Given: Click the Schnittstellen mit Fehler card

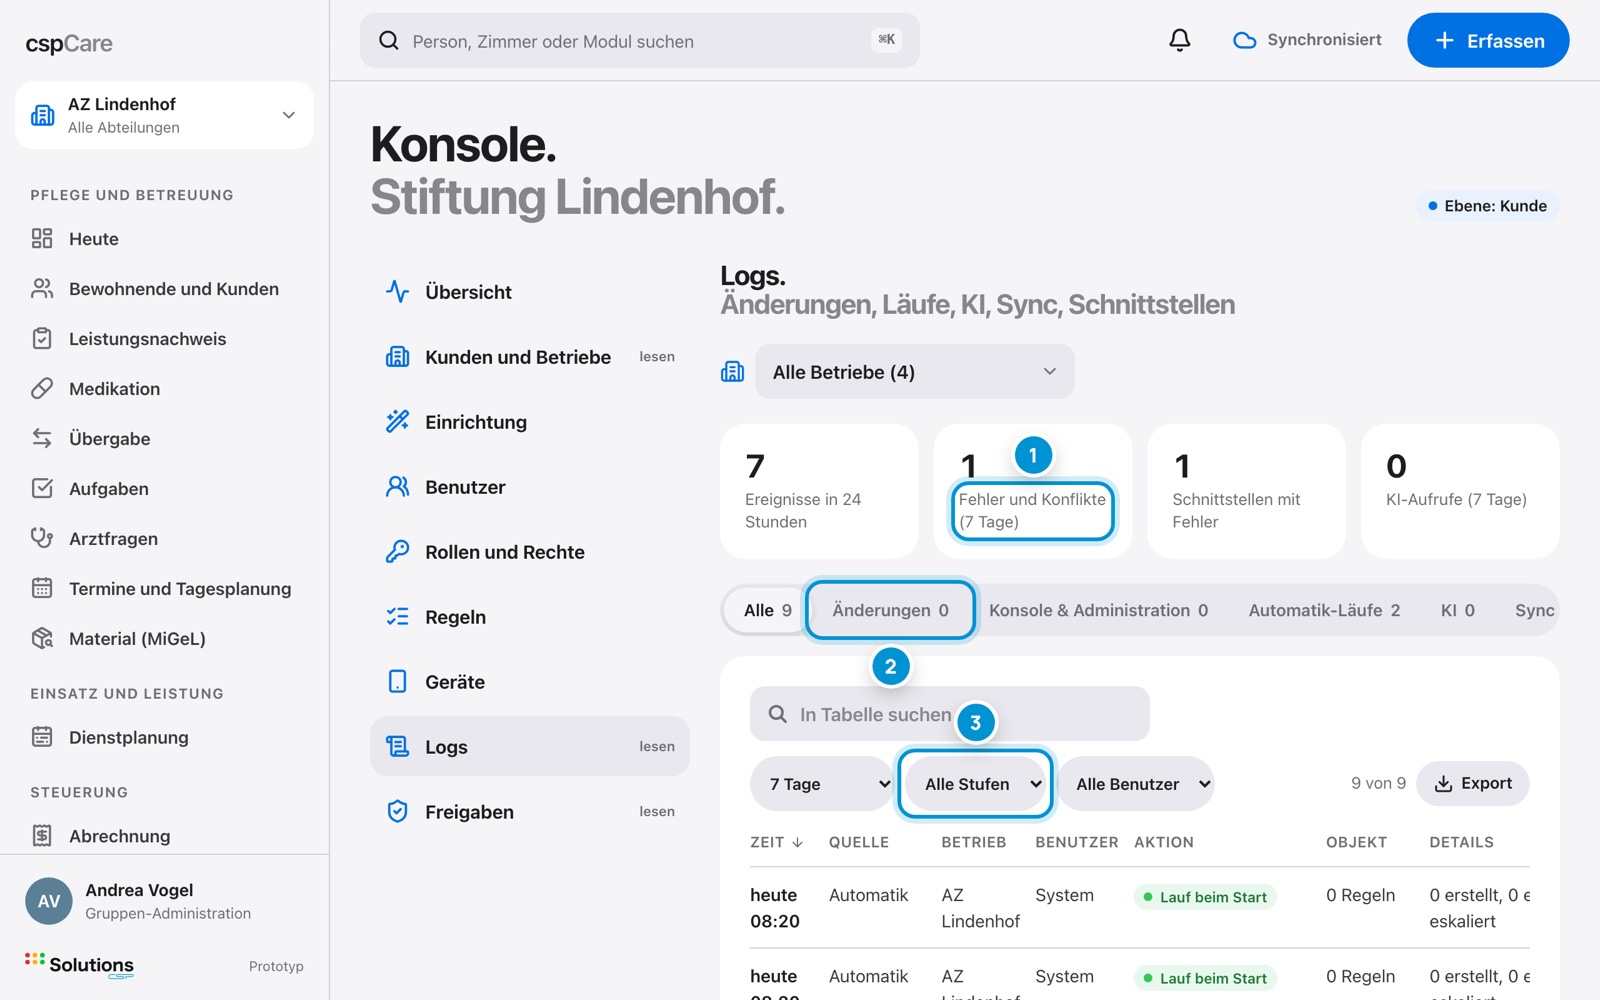Looking at the screenshot, I should pyautogui.click(x=1246, y=491).
